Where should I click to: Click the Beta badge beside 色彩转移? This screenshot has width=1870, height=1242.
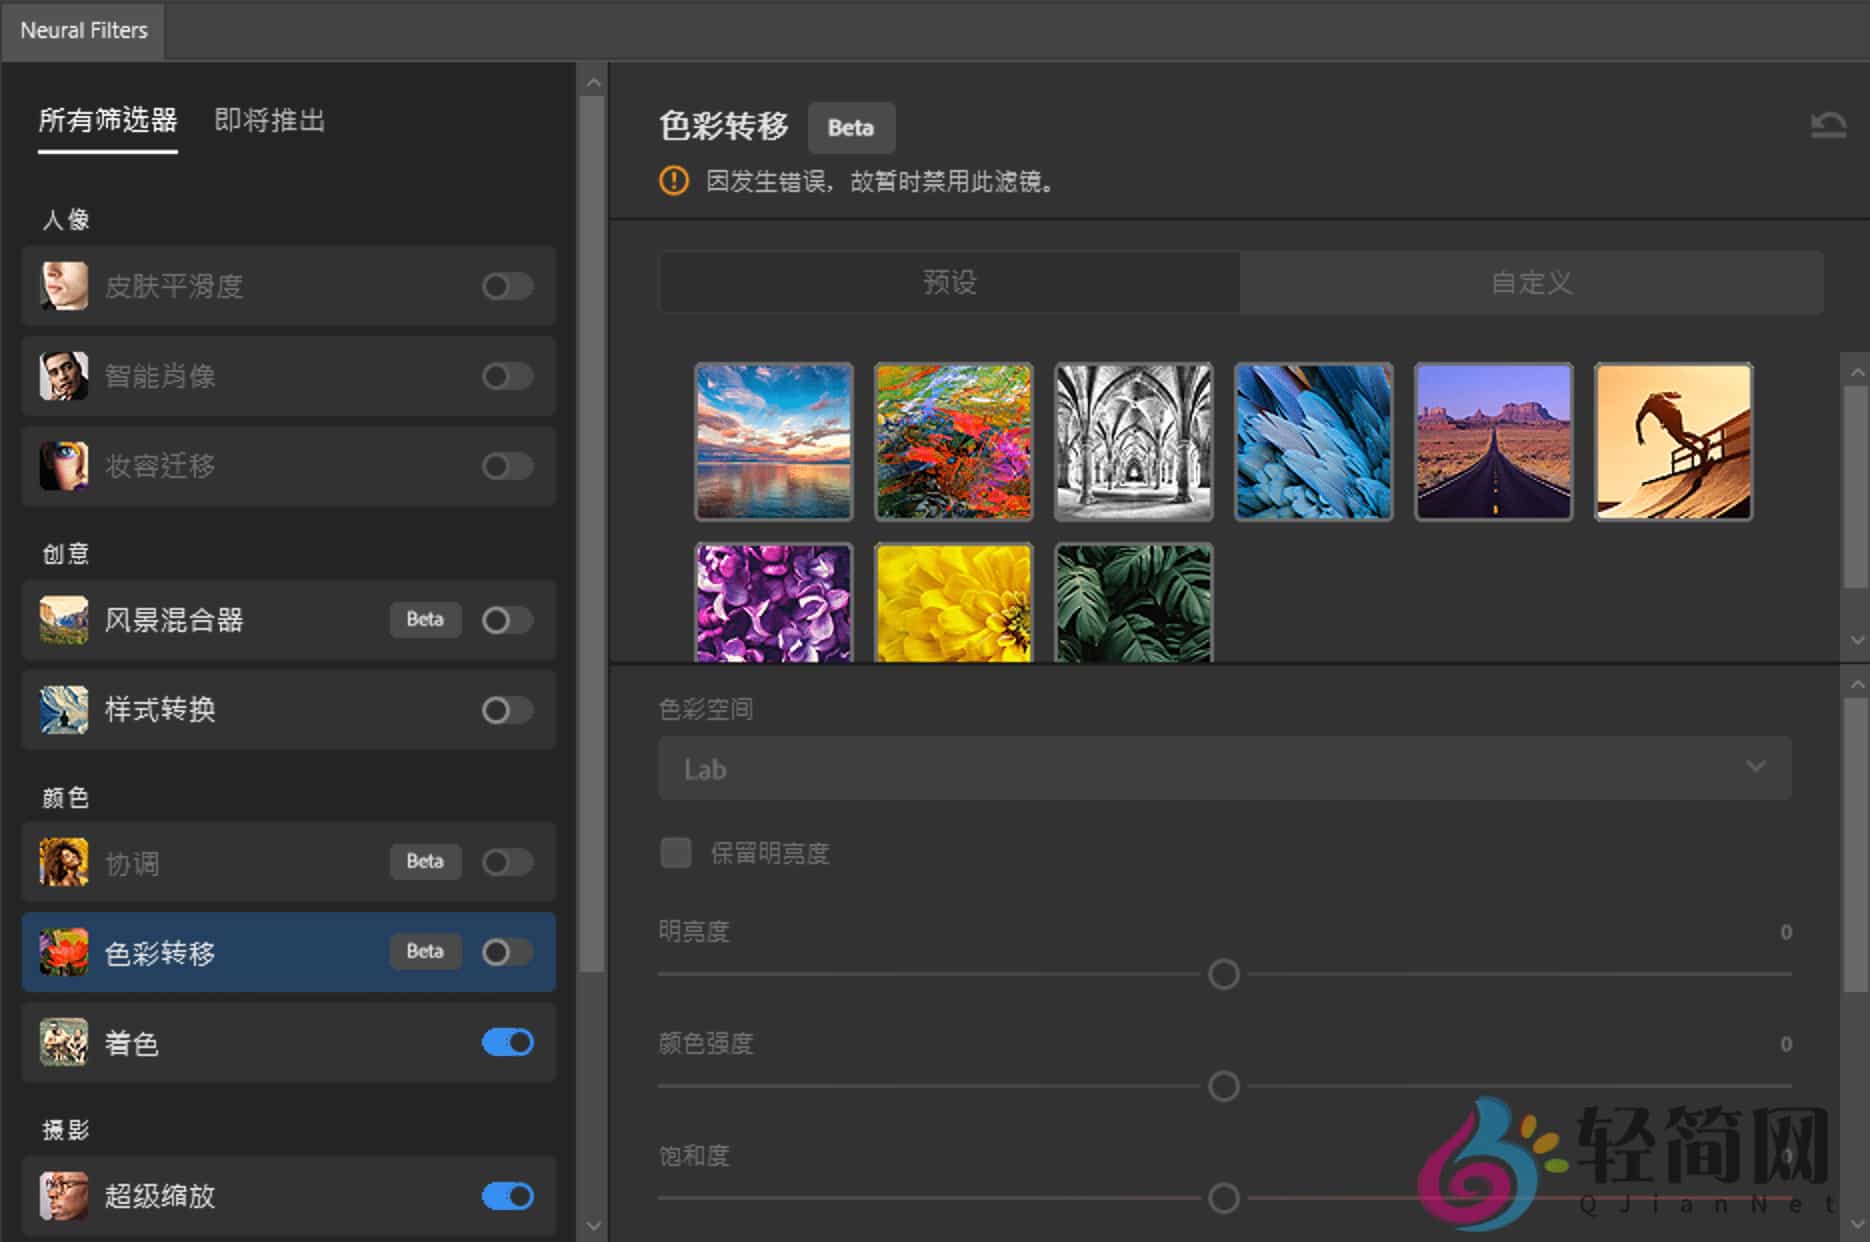pyautogui.click(x=424, y=952)
